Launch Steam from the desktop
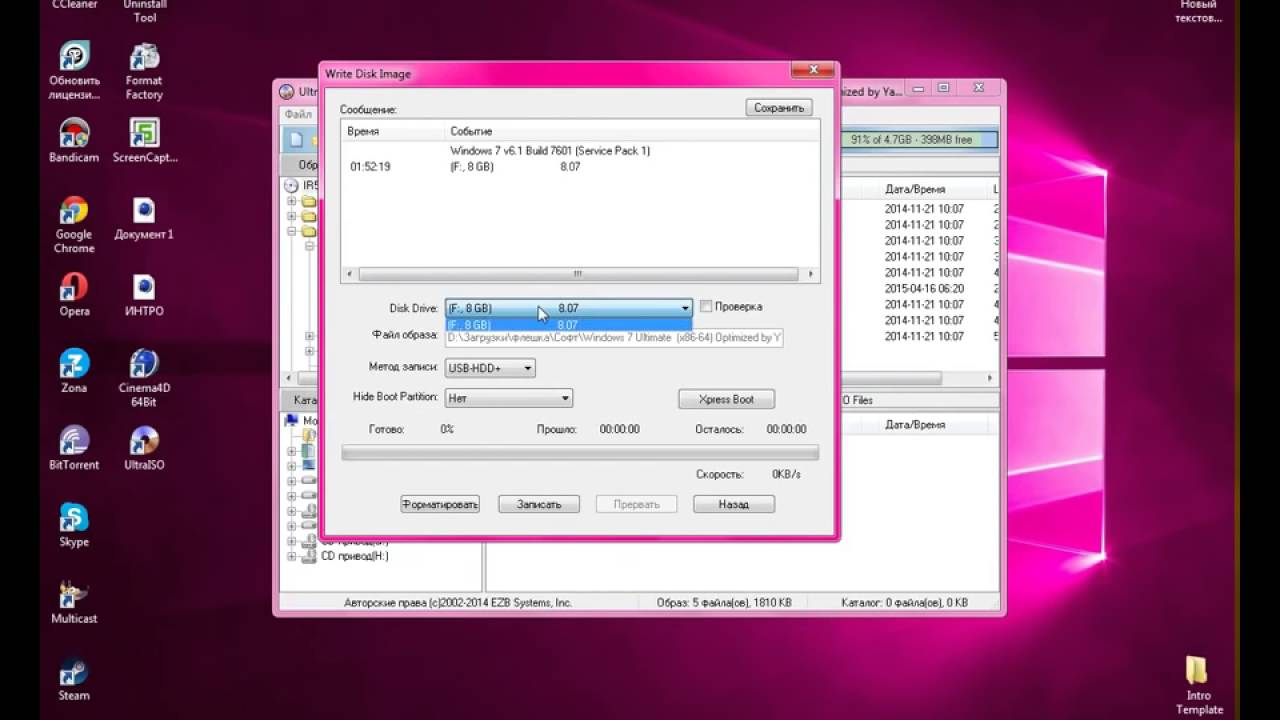Screen dimensions: 1280x720 [x=74, y=679]
